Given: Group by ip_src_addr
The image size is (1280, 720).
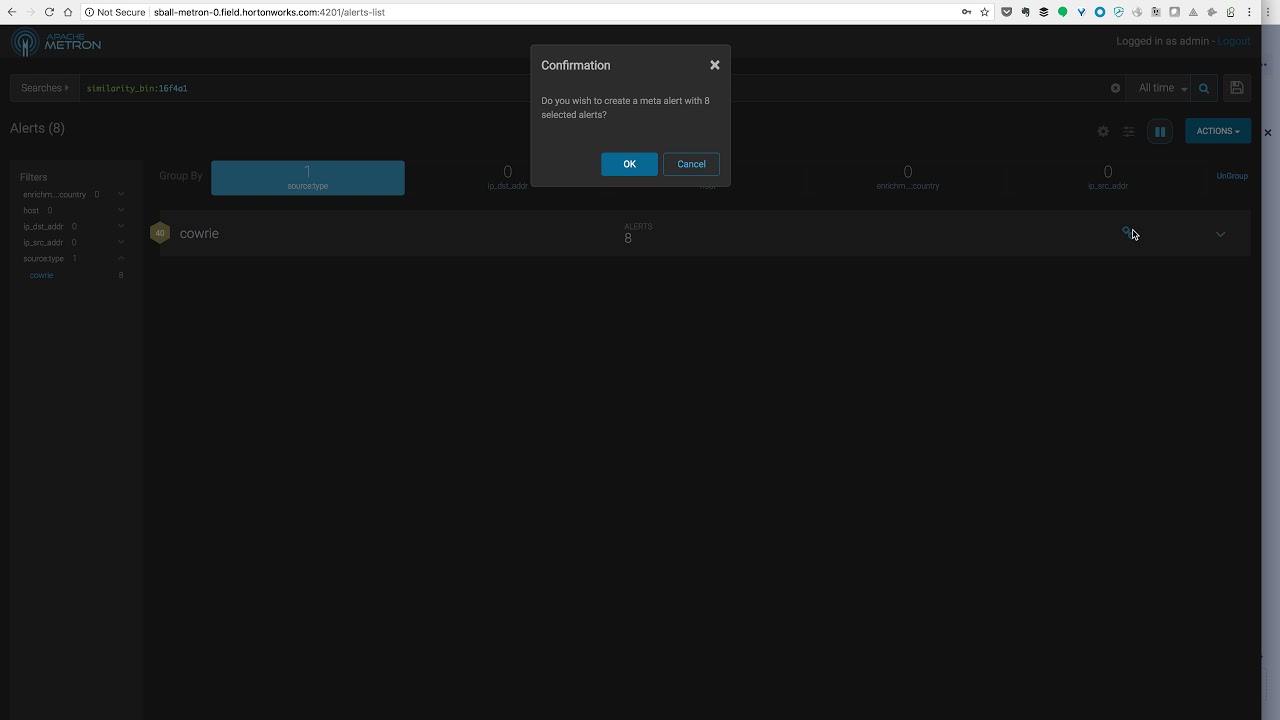Looking at the screenshot, I should (1107, 177).
